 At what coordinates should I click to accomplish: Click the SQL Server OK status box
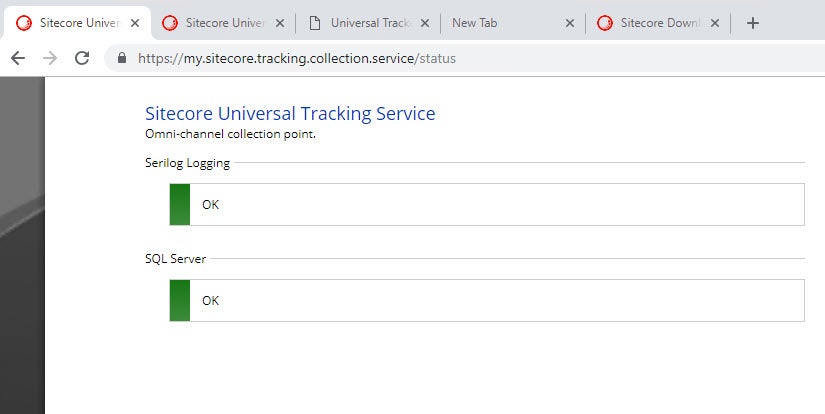click(500, 300)
